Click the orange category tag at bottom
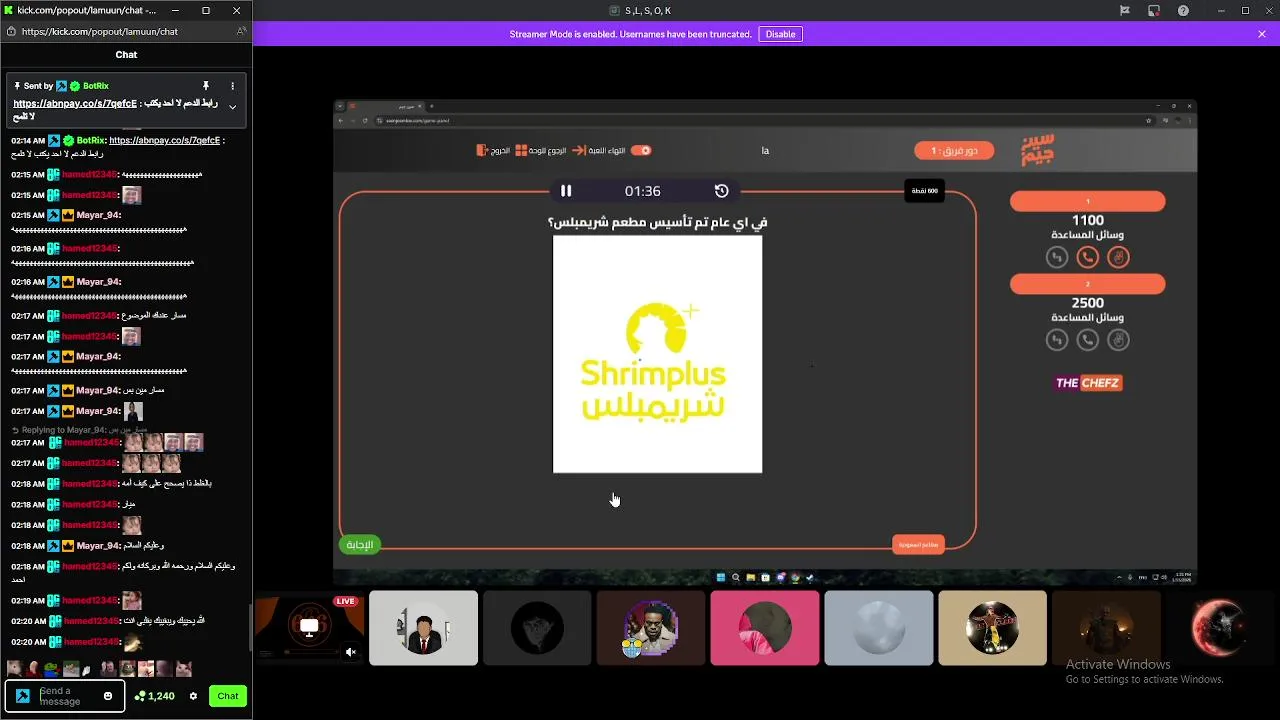The height and width of the screenshot is (720, 1280). coord(918,544)
